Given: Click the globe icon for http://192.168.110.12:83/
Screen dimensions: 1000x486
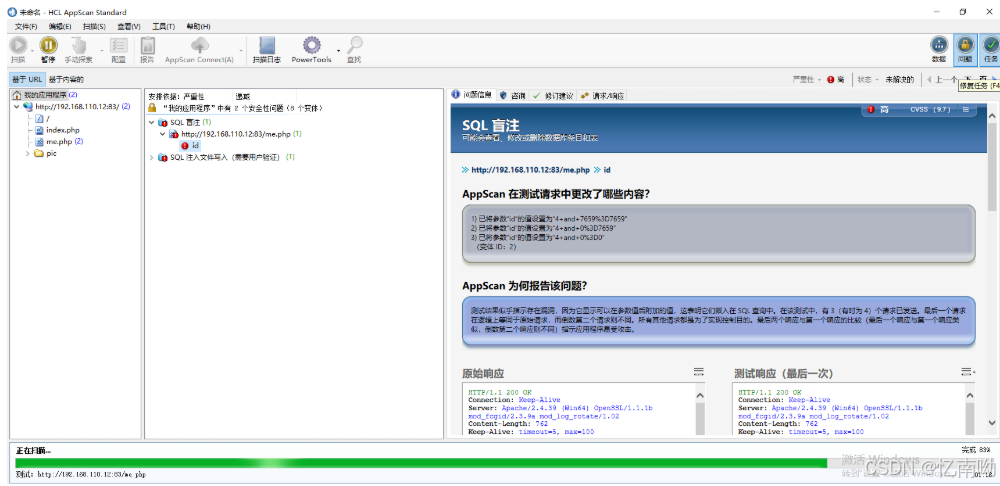Looking at the screenshot, I should 28,107.
